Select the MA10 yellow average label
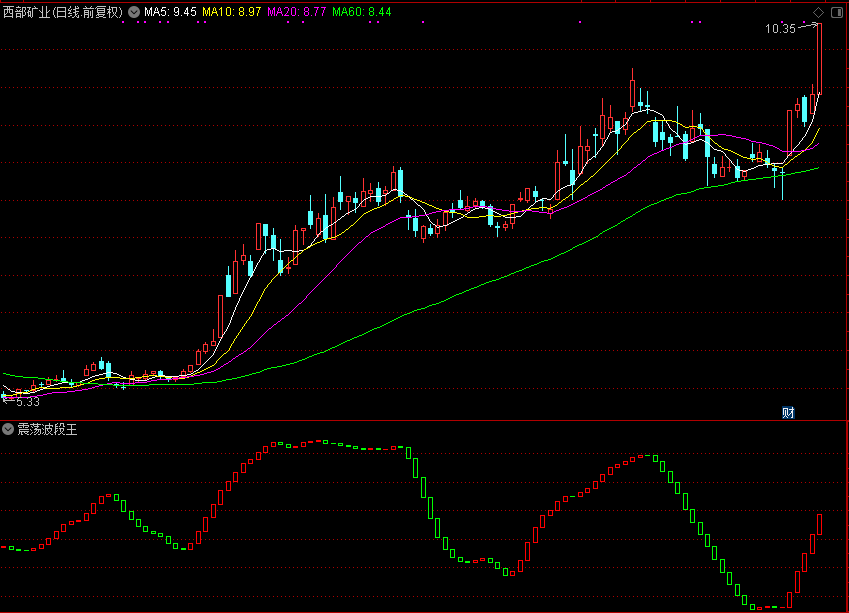 [232, 12]
